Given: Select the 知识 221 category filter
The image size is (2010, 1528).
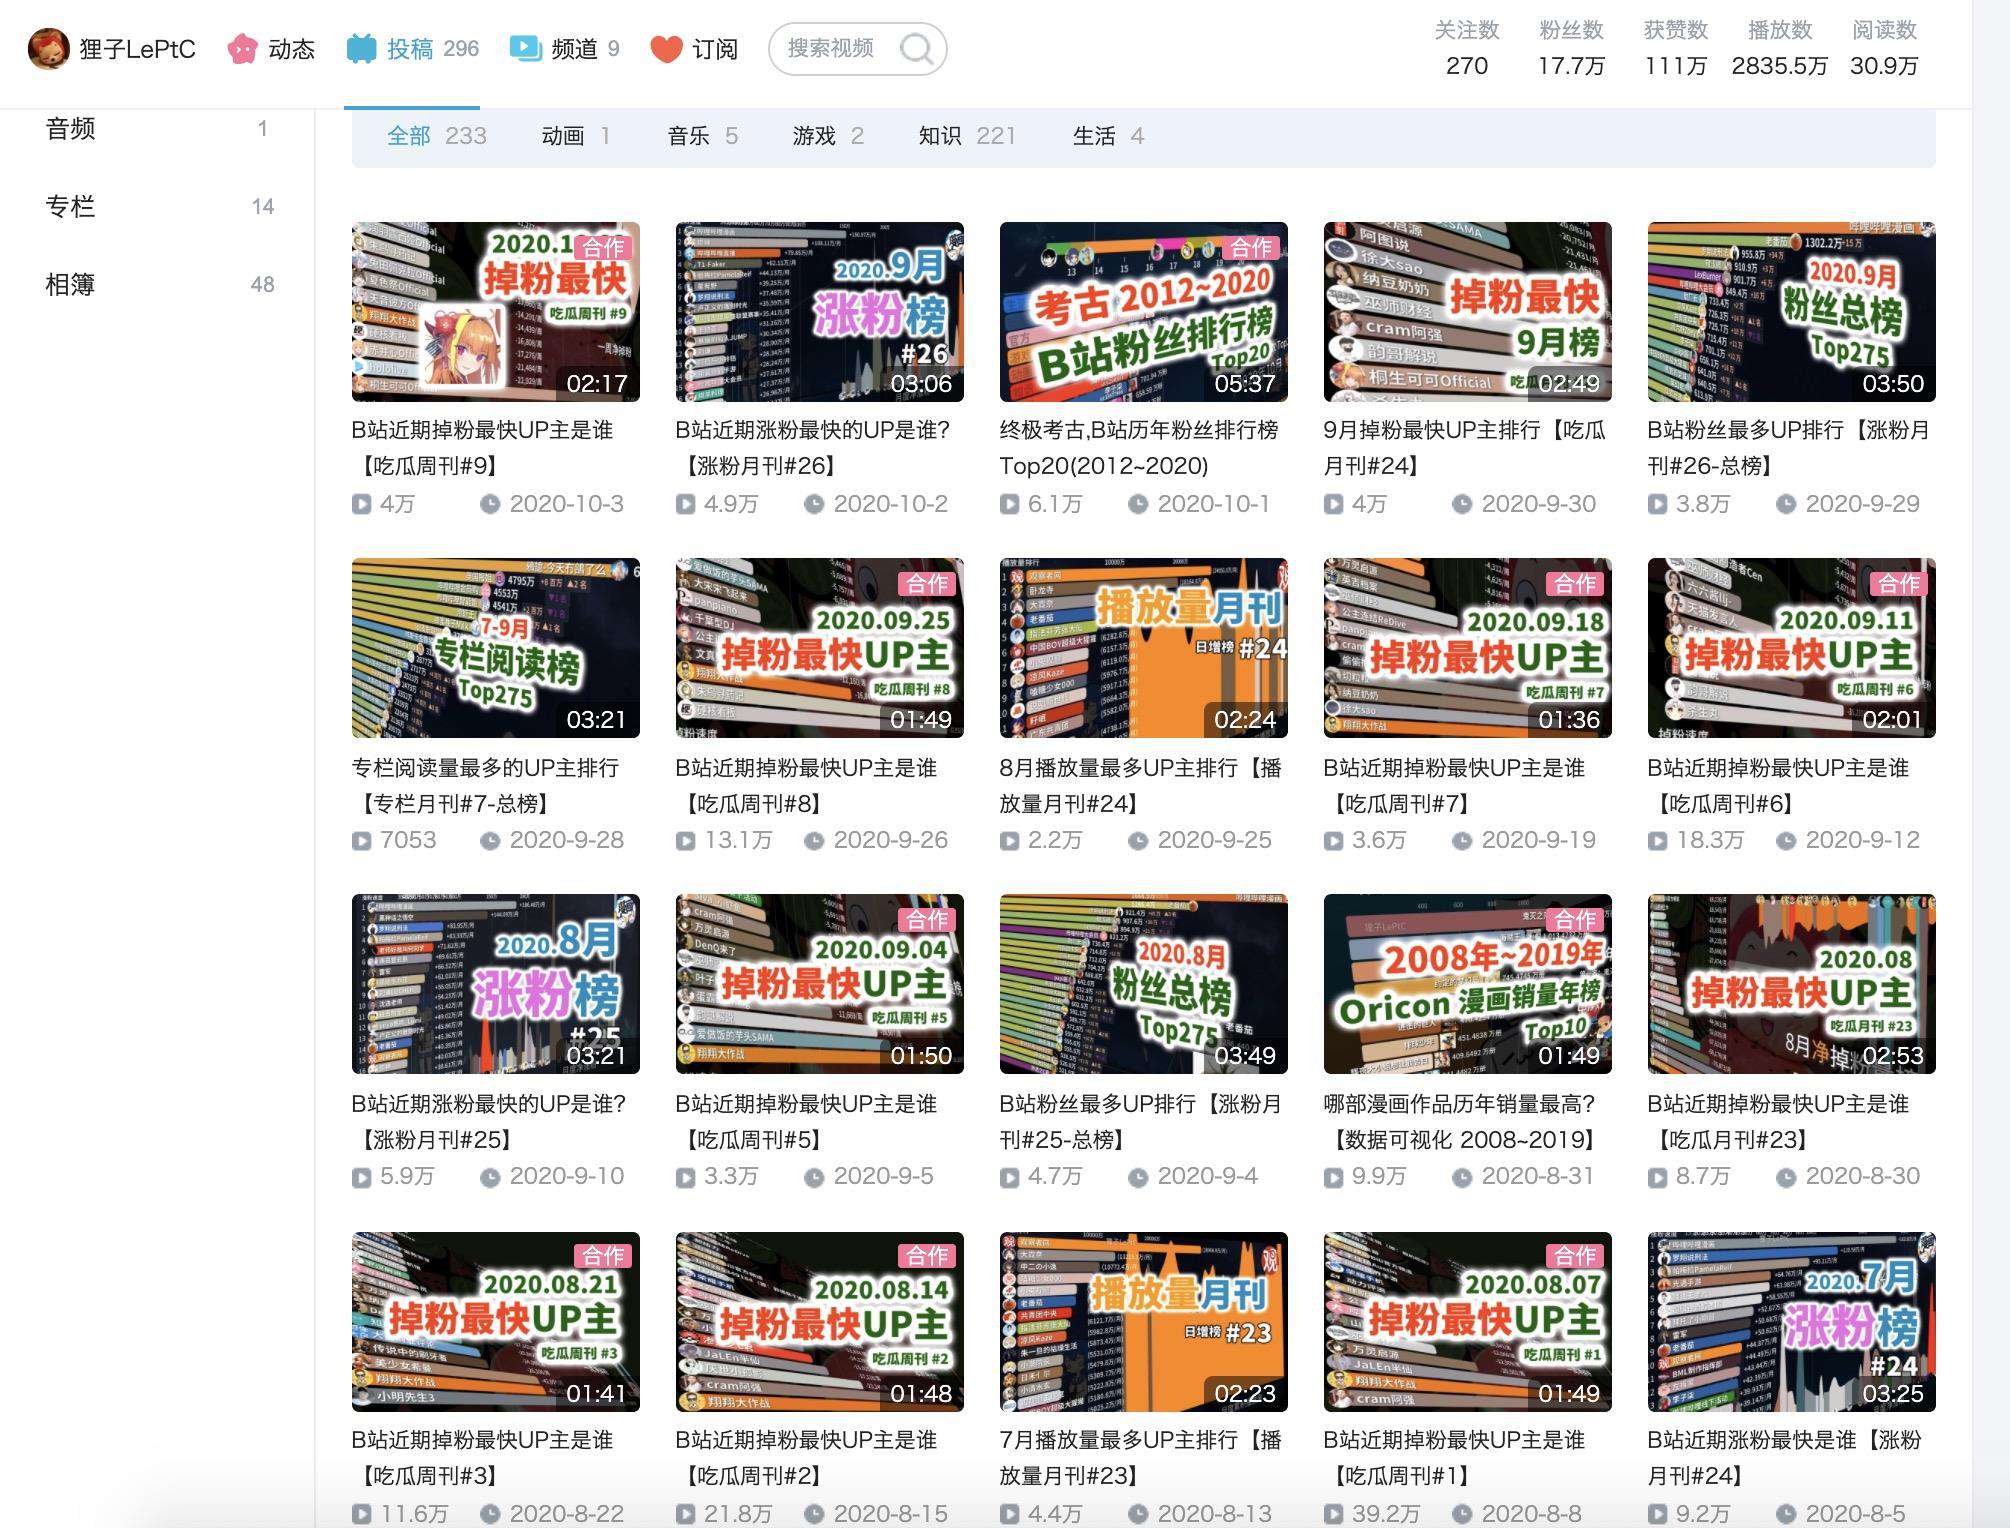Looking at the screenshot, I should coord(967,136).
